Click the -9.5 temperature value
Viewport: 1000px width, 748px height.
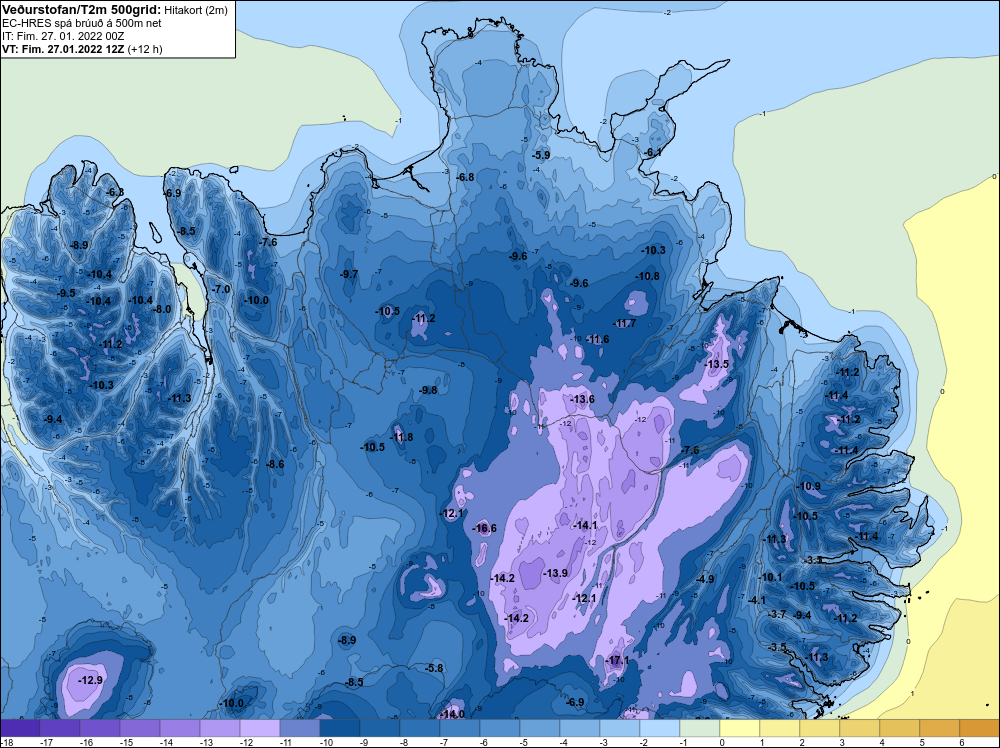point(66,293)
